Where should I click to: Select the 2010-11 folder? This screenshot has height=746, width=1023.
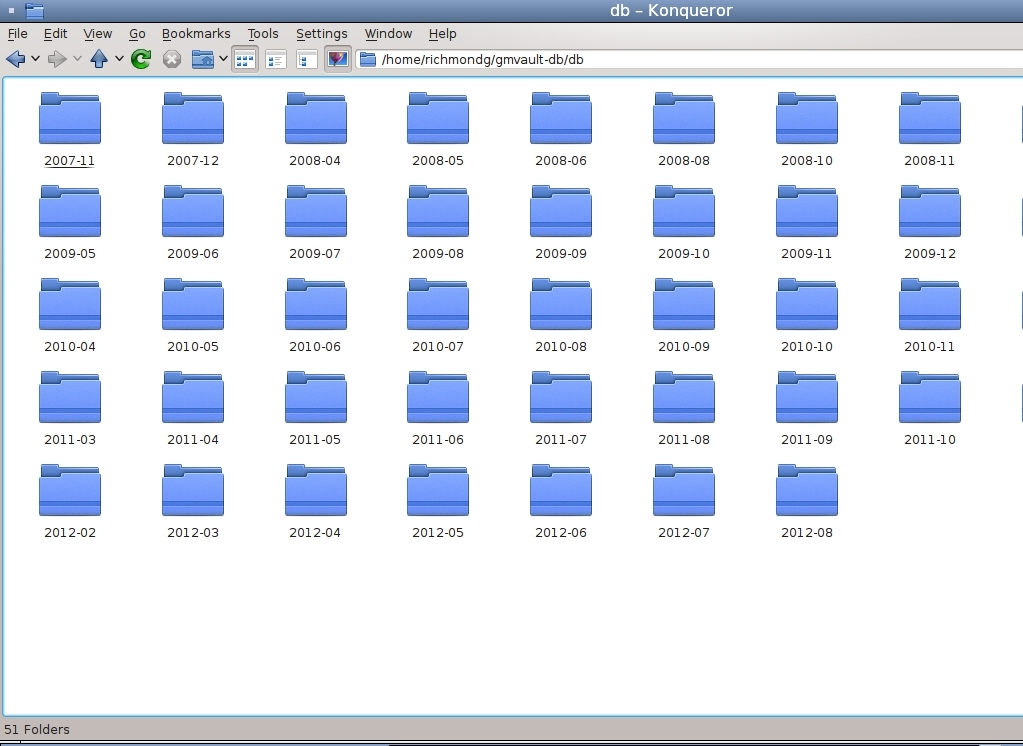[x=930, y=304]
